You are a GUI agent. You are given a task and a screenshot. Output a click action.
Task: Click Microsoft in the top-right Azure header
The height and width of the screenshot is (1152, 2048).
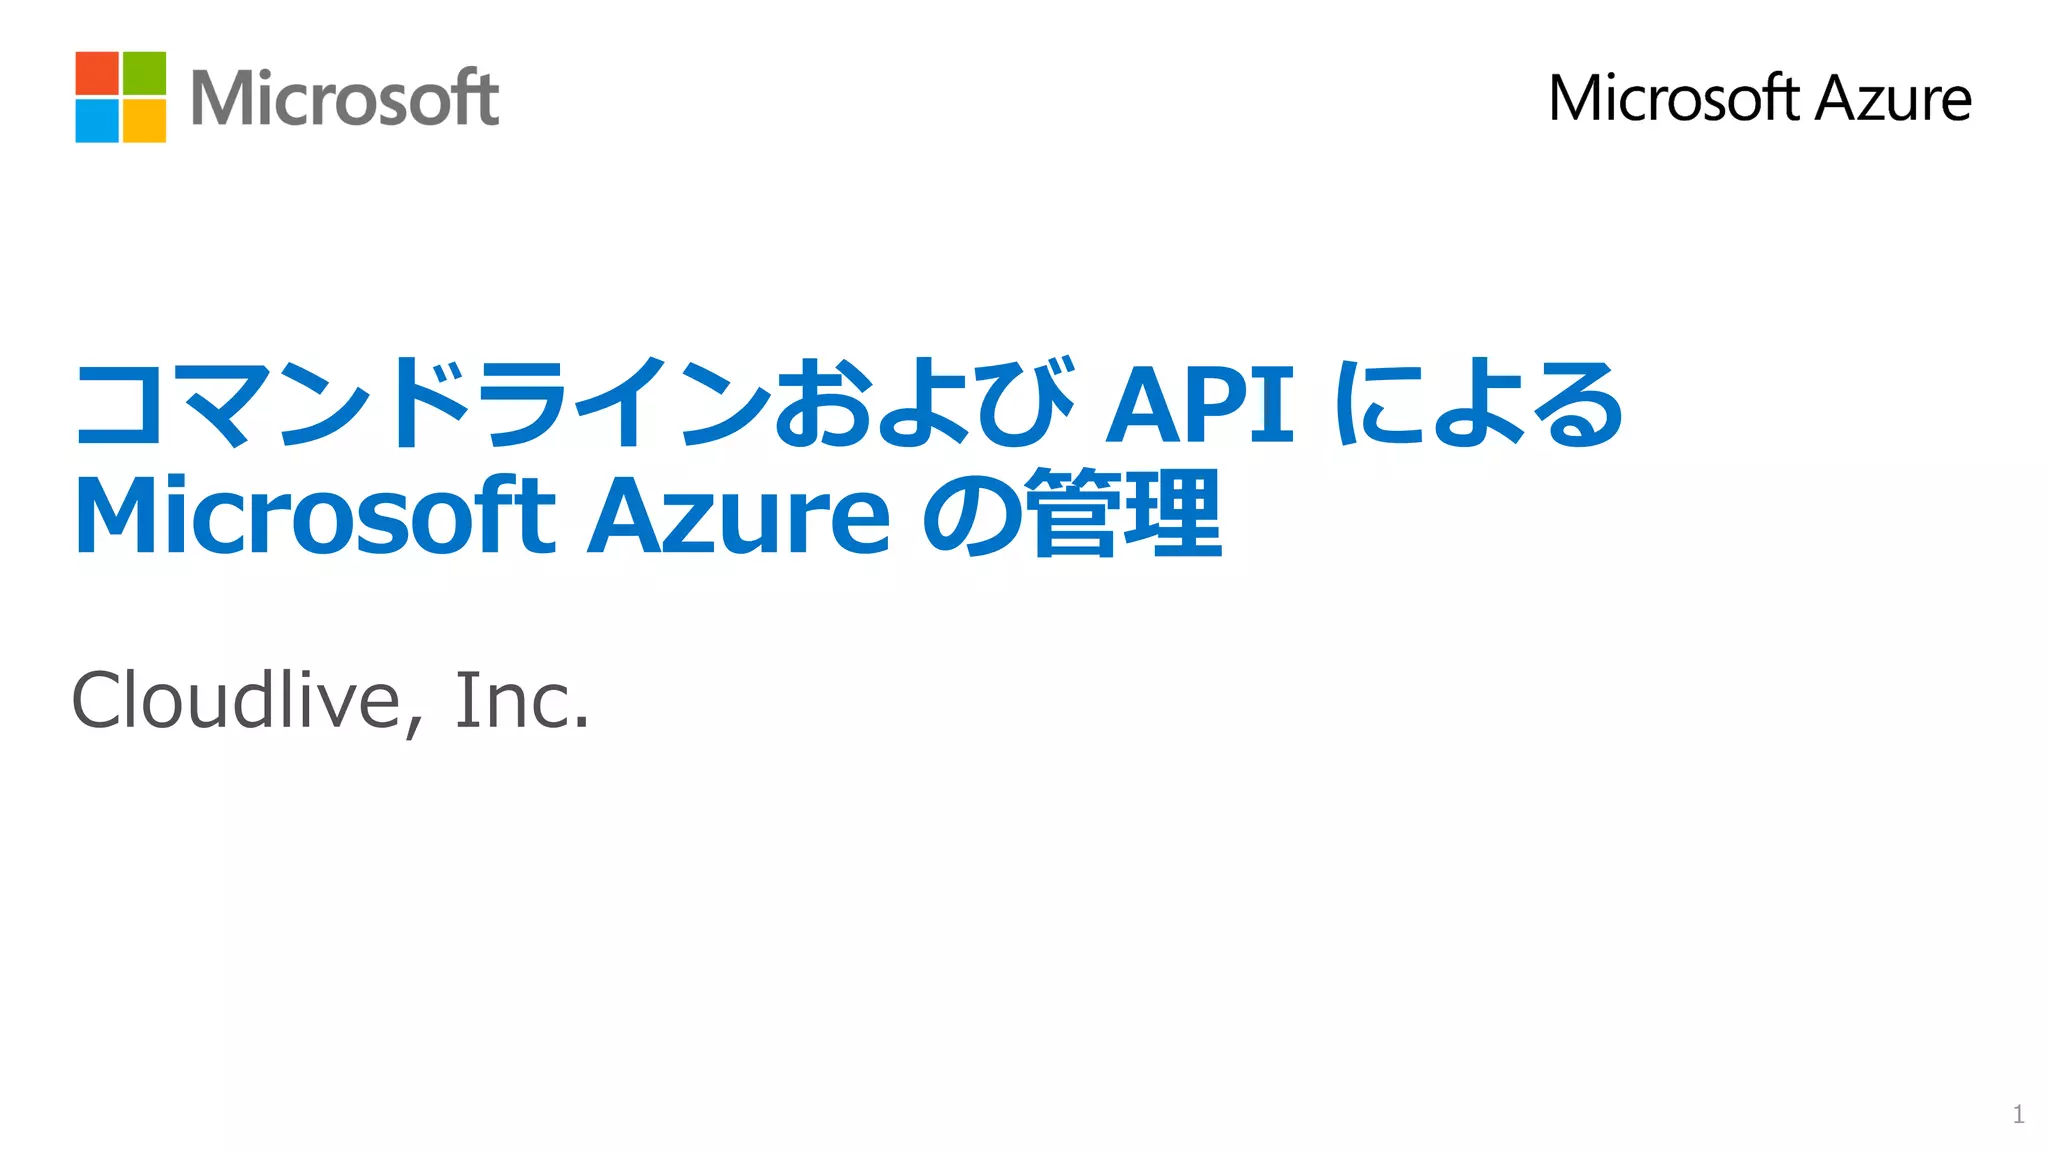1674,98
